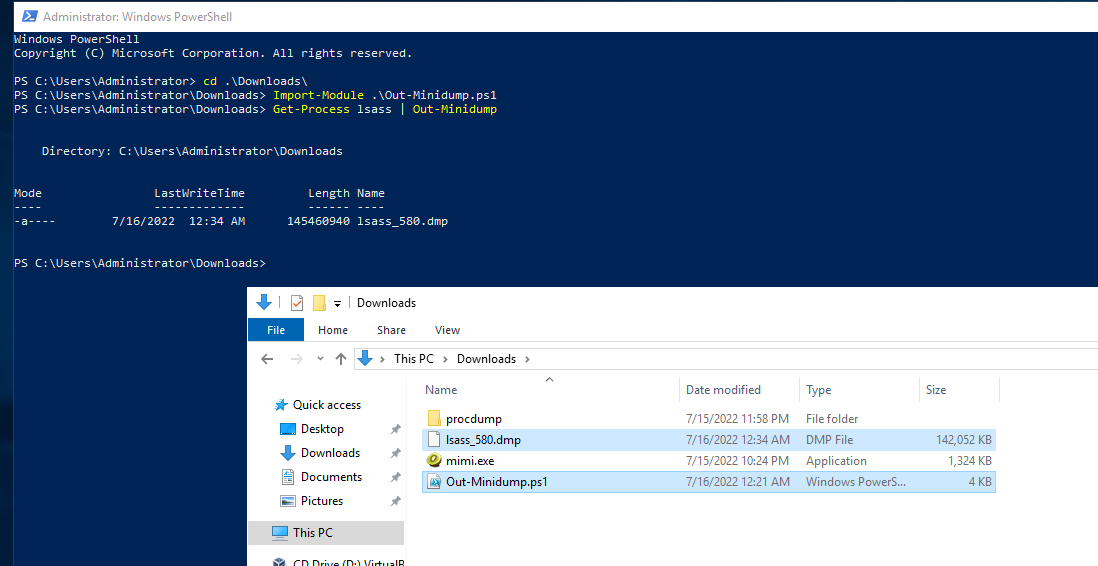Screen dimensions: 1098x566
Task: Click the mimi.exe kiwi application icon
Action: (434, 460)
